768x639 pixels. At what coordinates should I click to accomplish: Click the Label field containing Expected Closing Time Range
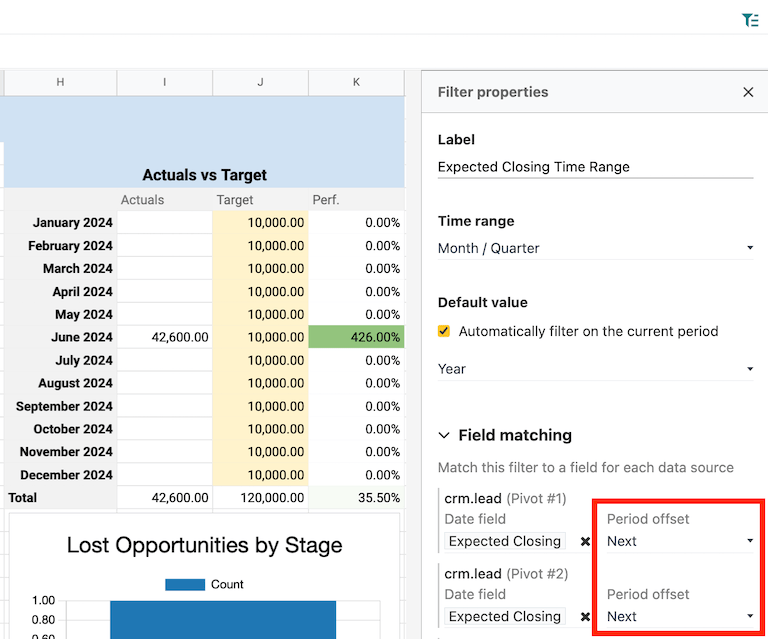[x=595, y=167]
